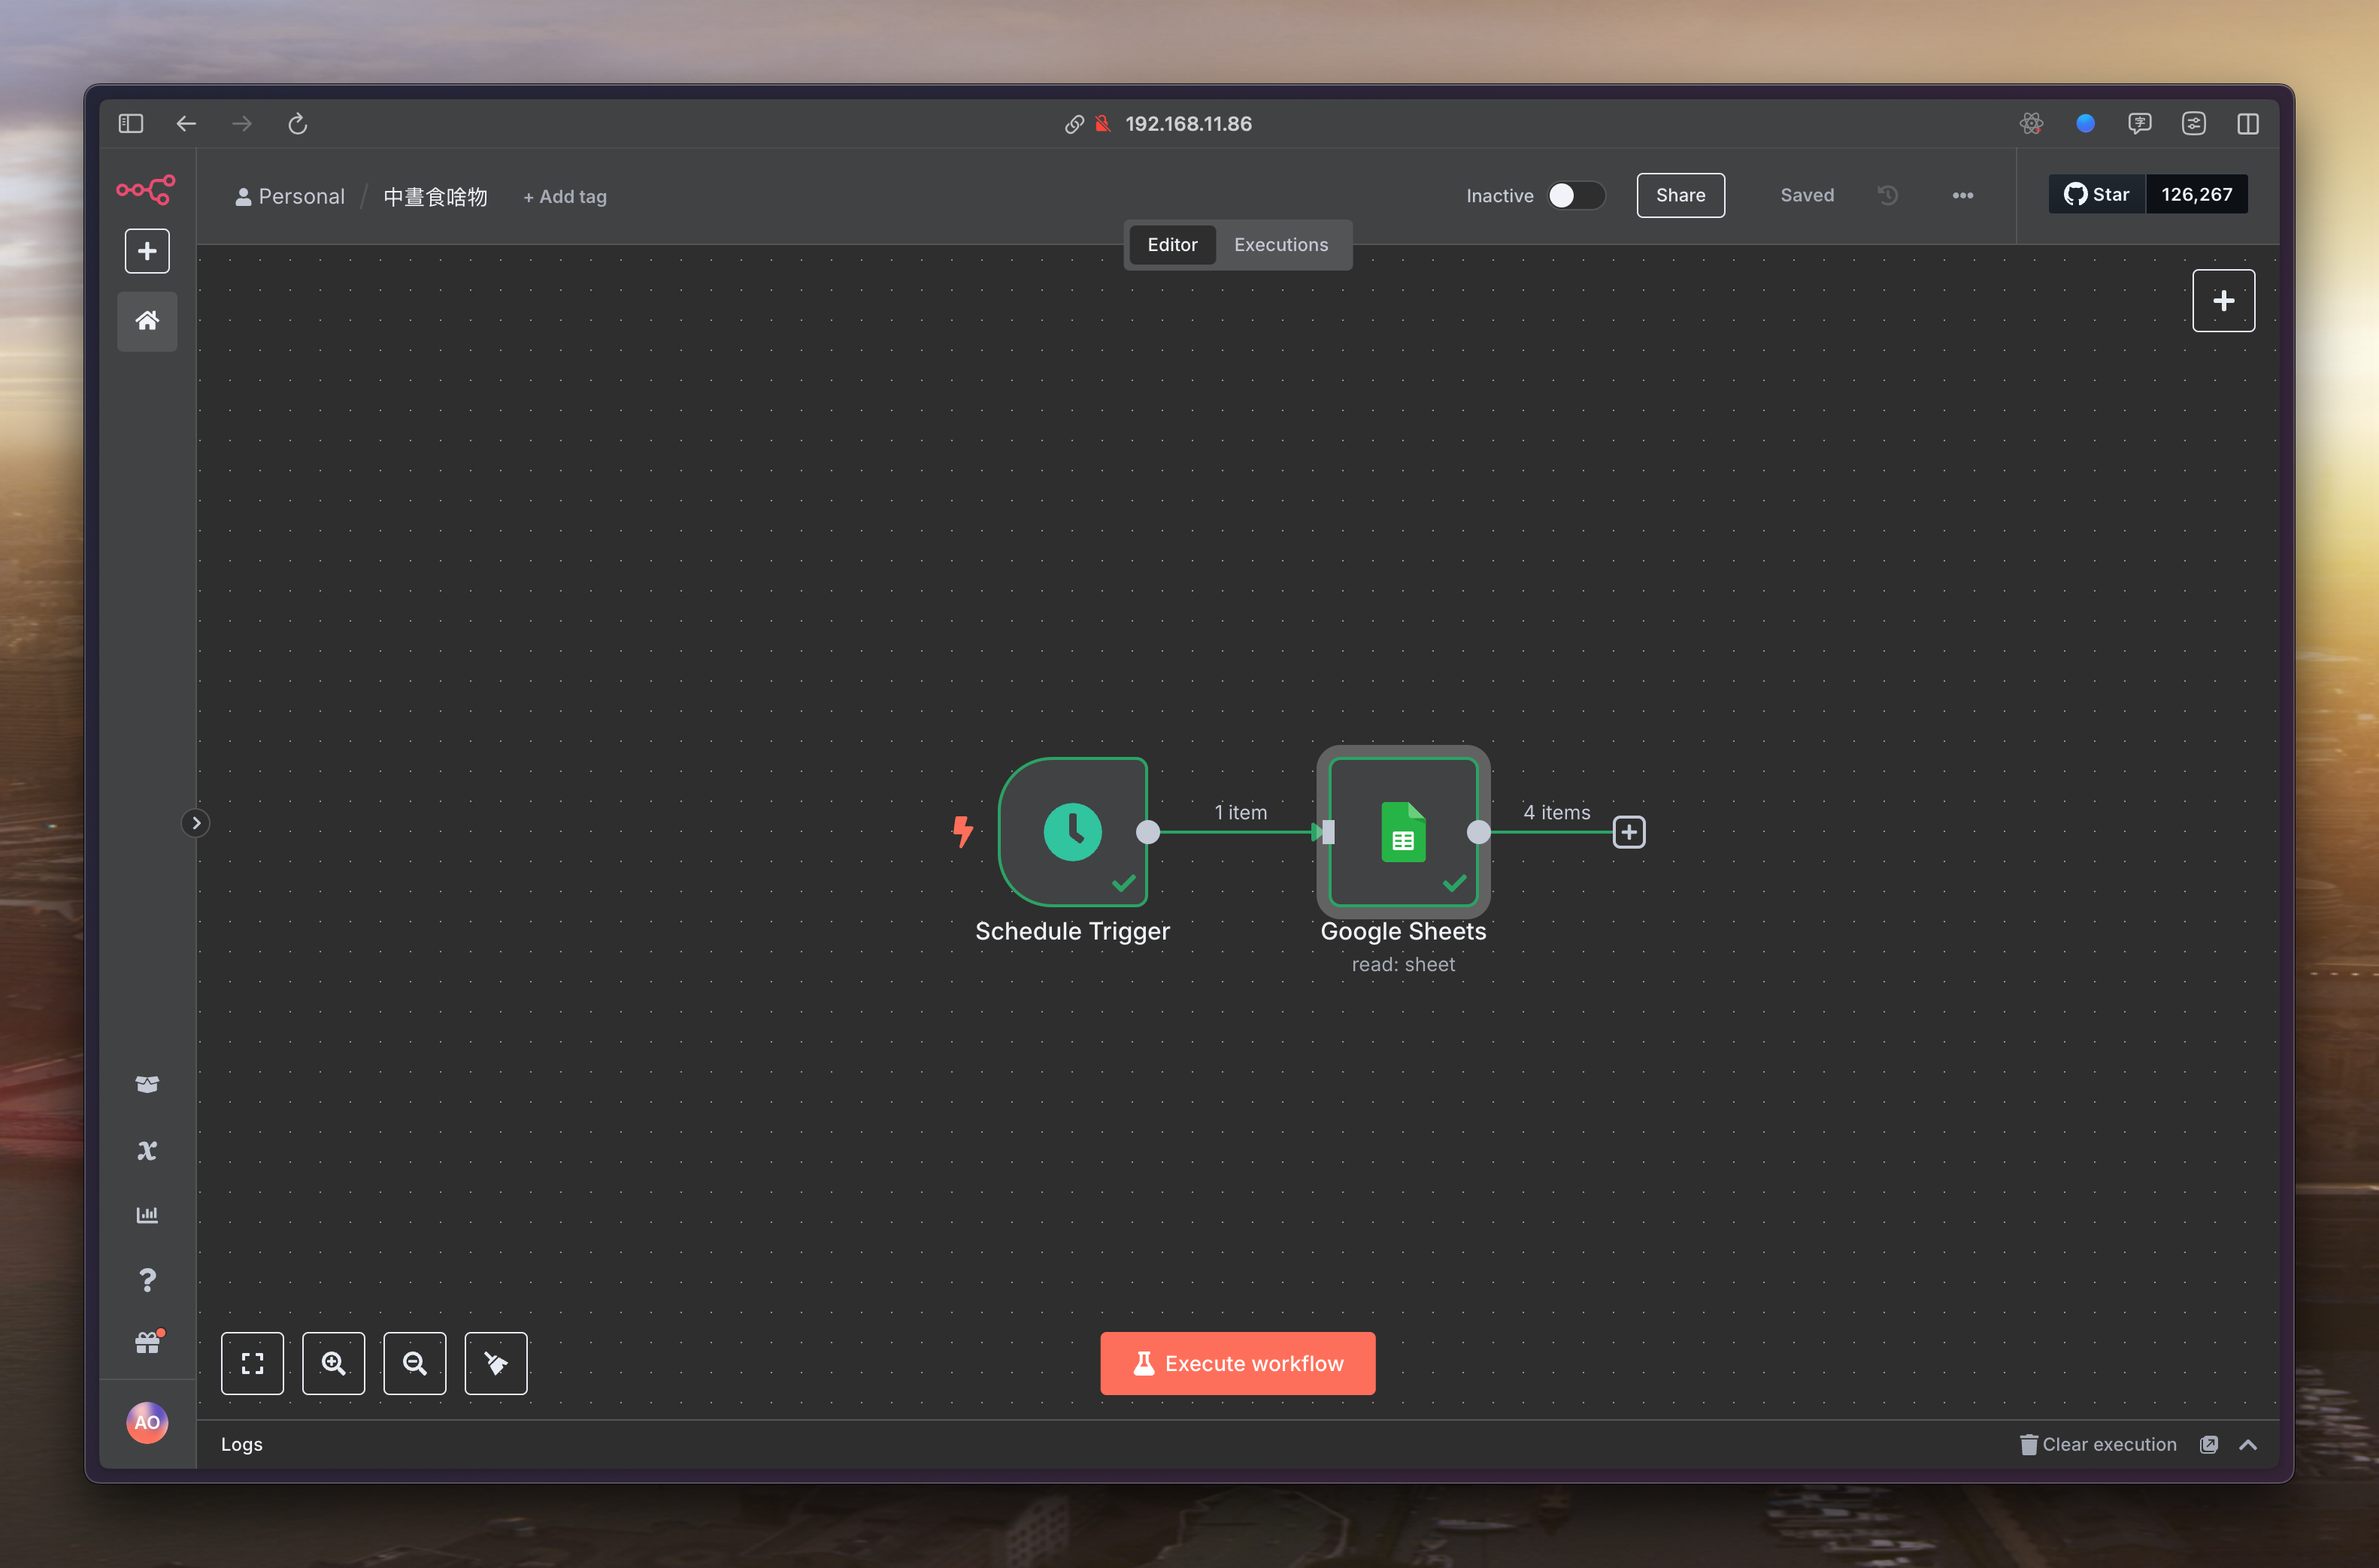Image resolution: width=2379 pixels, height=1568 pixels.
Task: Click the Share button
Action: point(1680,195)
